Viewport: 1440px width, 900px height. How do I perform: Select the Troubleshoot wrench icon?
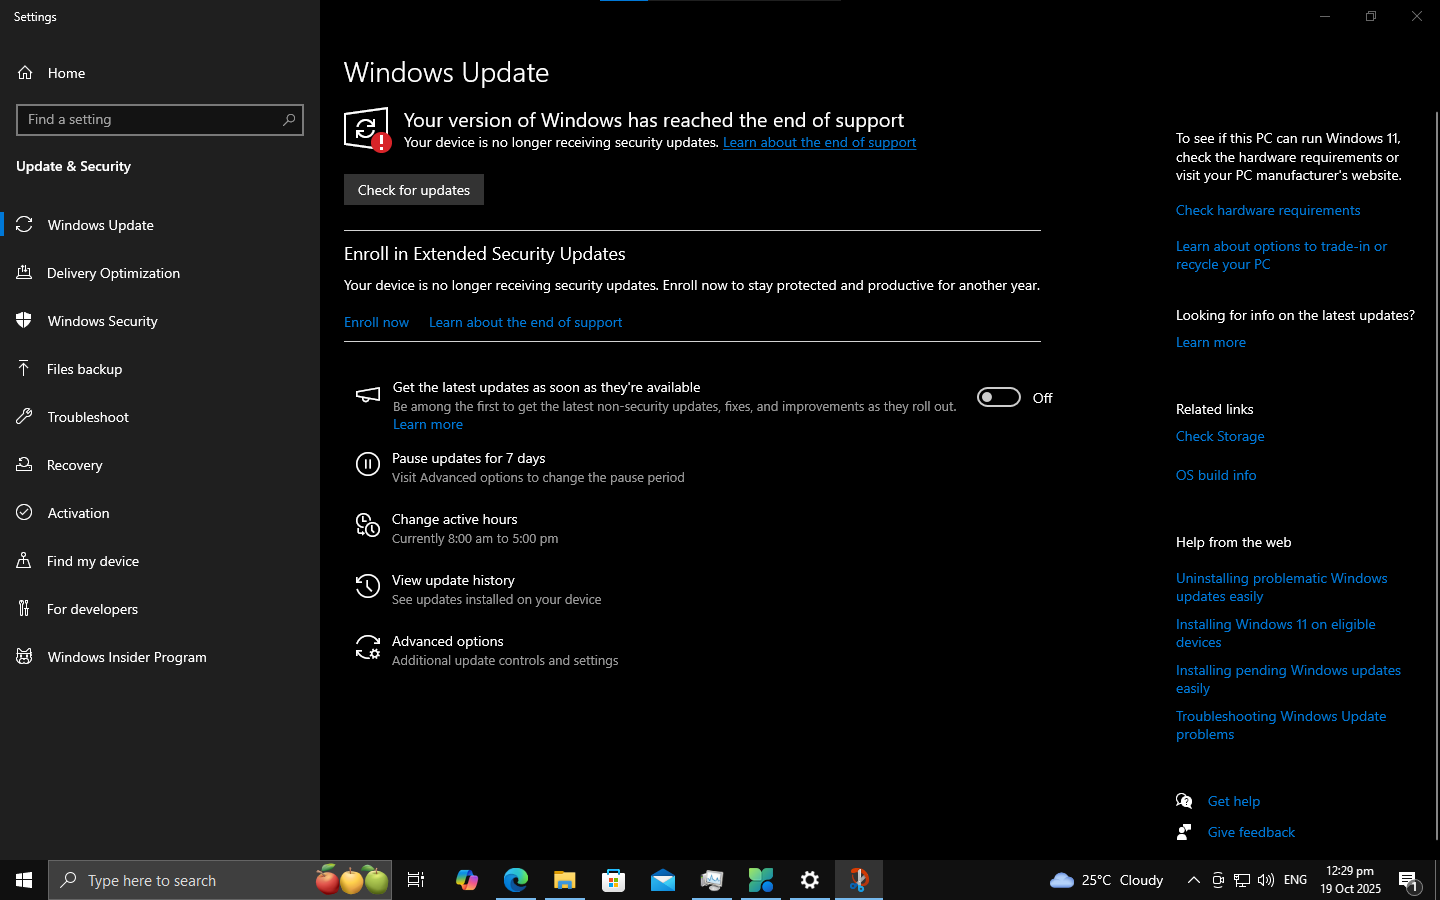21,417
